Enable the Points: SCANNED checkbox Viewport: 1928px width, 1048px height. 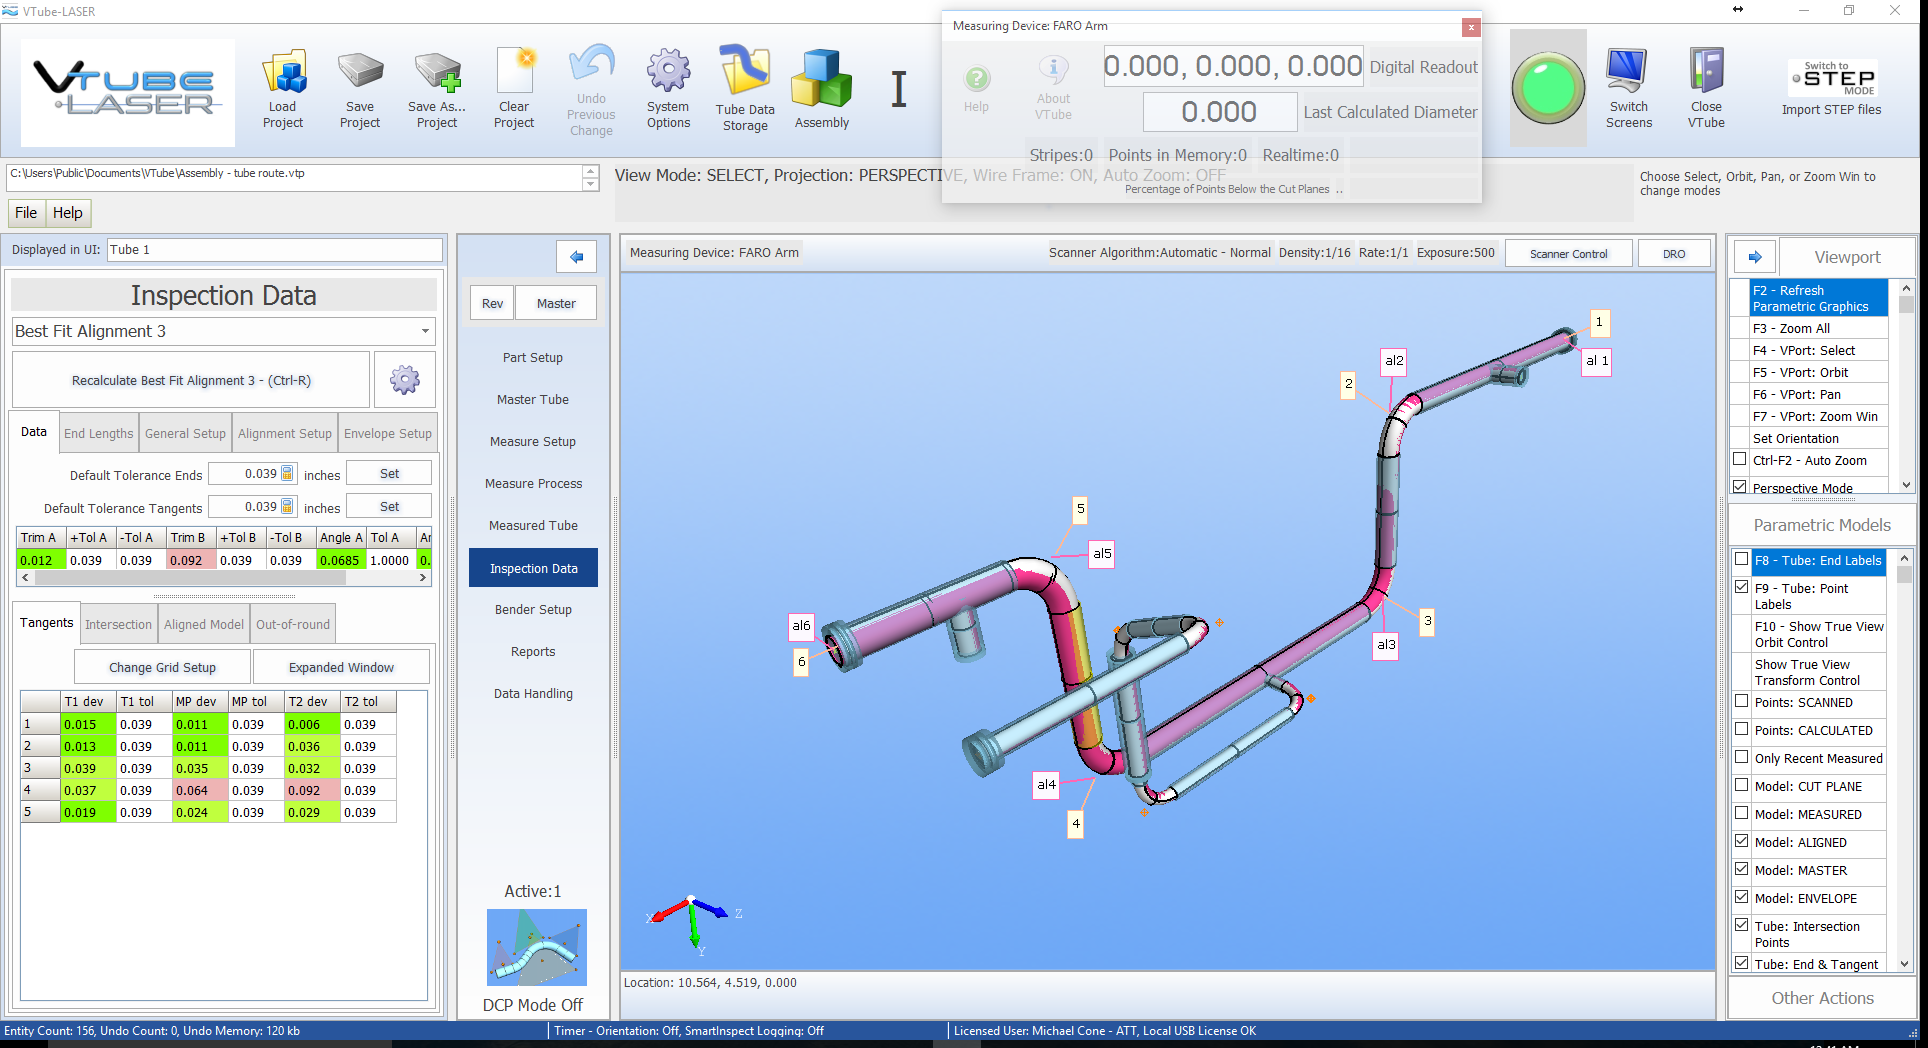tap(1742, 702)
